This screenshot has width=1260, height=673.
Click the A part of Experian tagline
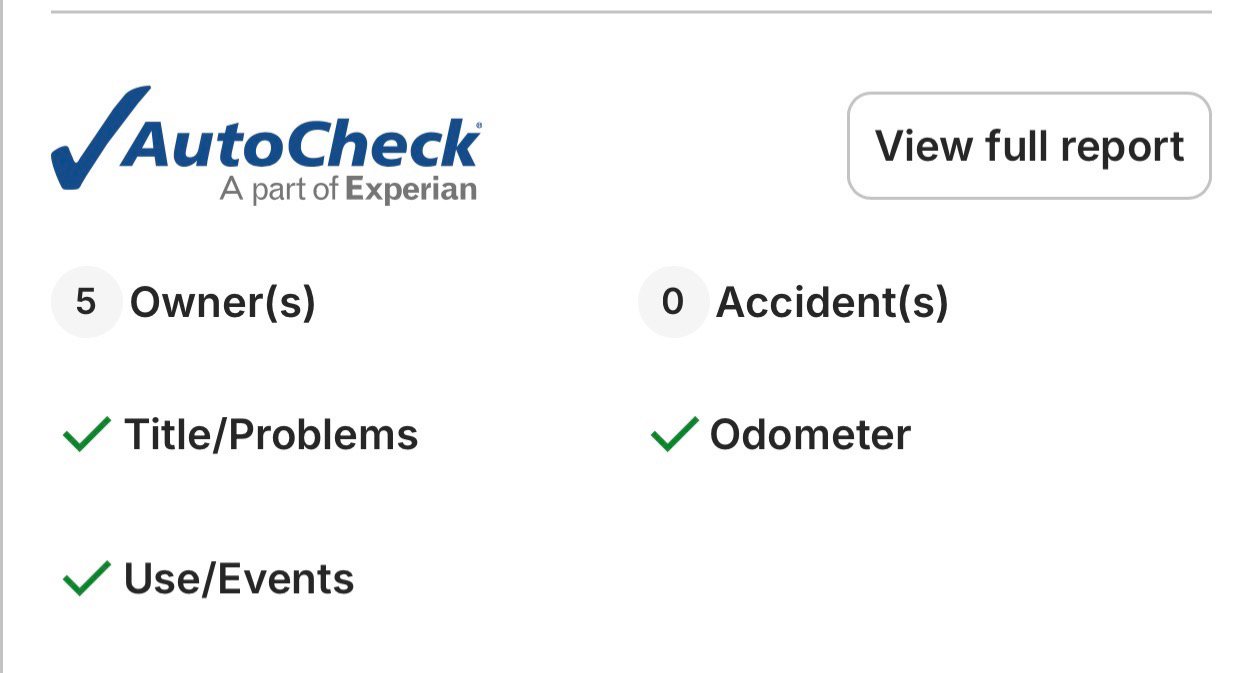click(348, 189)
